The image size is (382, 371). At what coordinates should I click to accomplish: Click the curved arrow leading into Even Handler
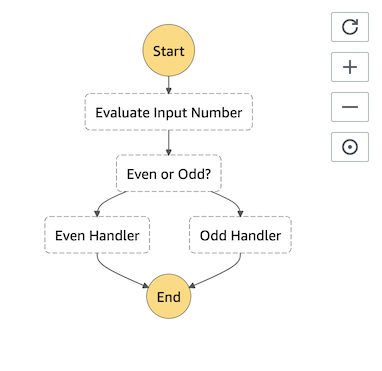(x=106, y=201)
